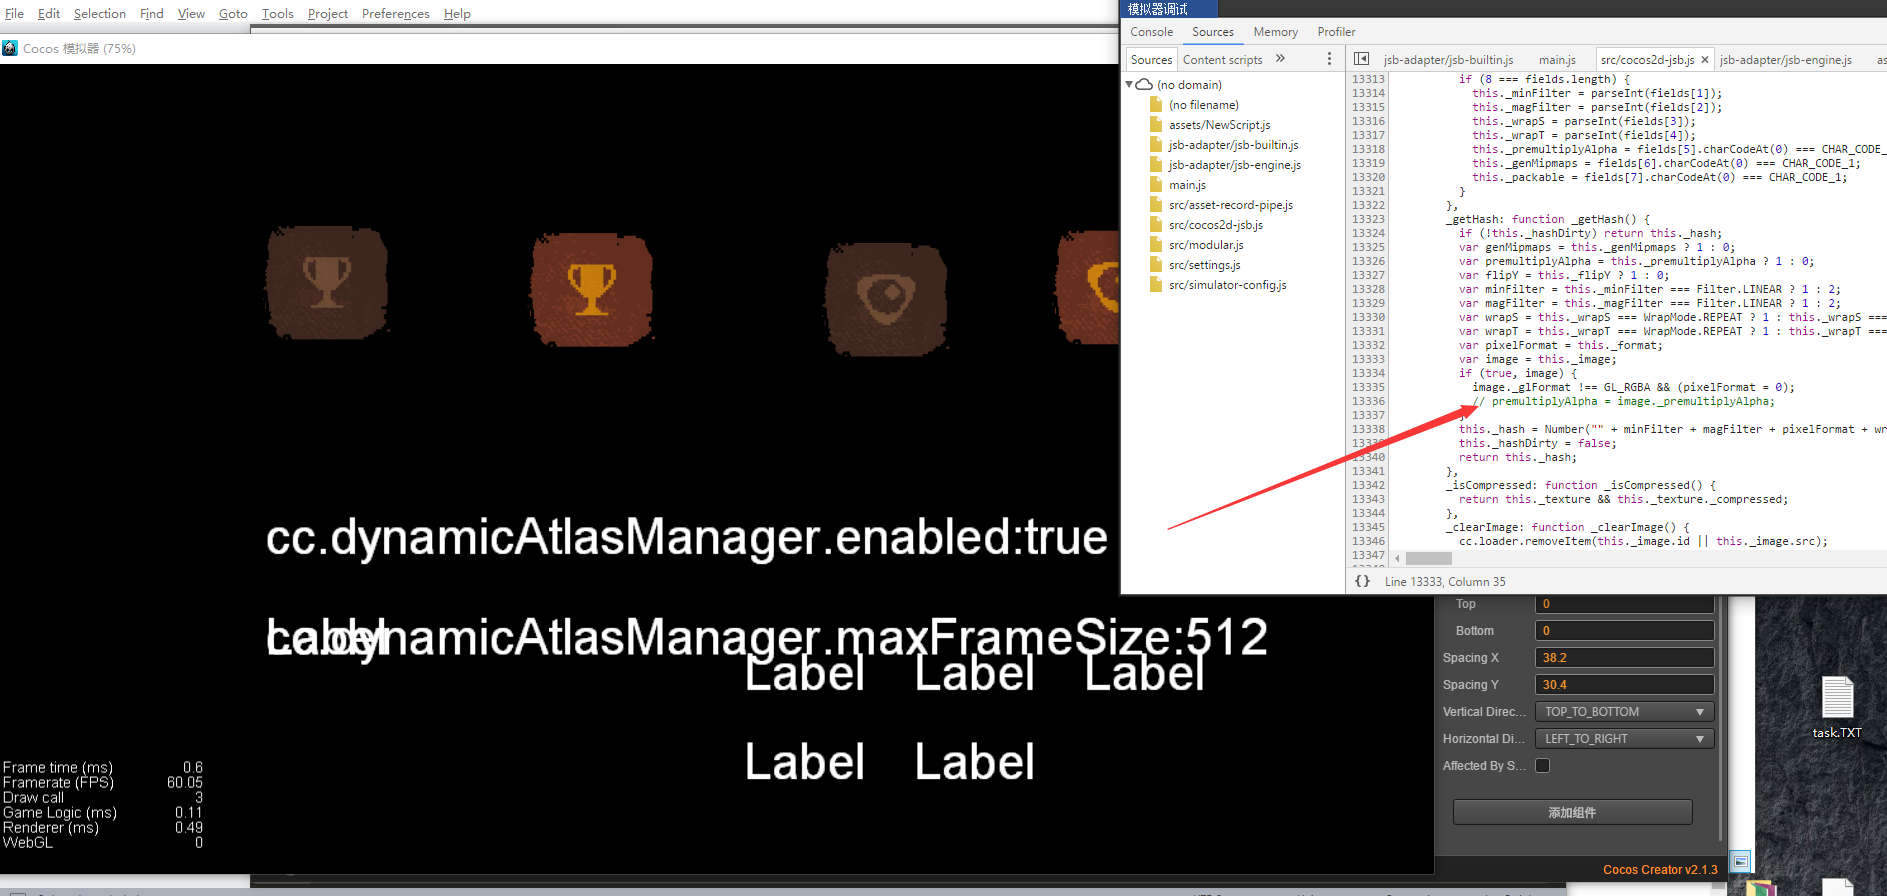Click the 添加组件 add component button

pos(1572,812)
